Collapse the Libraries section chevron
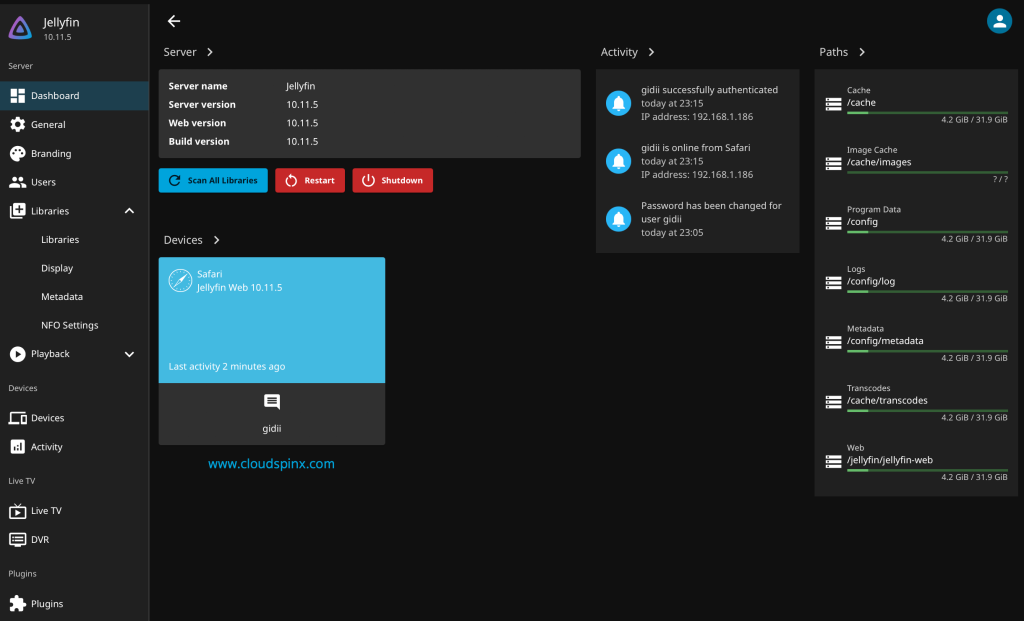 (x=129, y=210)
